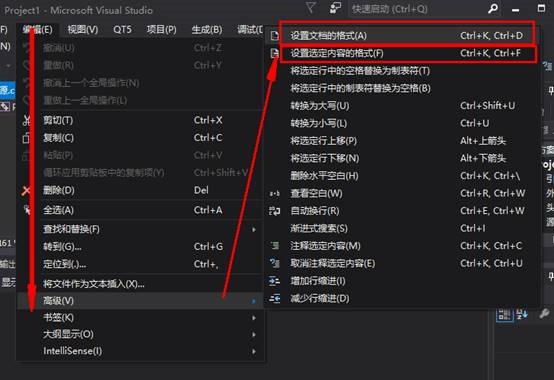Choose 删除(D) from the edit menu
This screenshot has height=380, width=554.
click(140, 191)
